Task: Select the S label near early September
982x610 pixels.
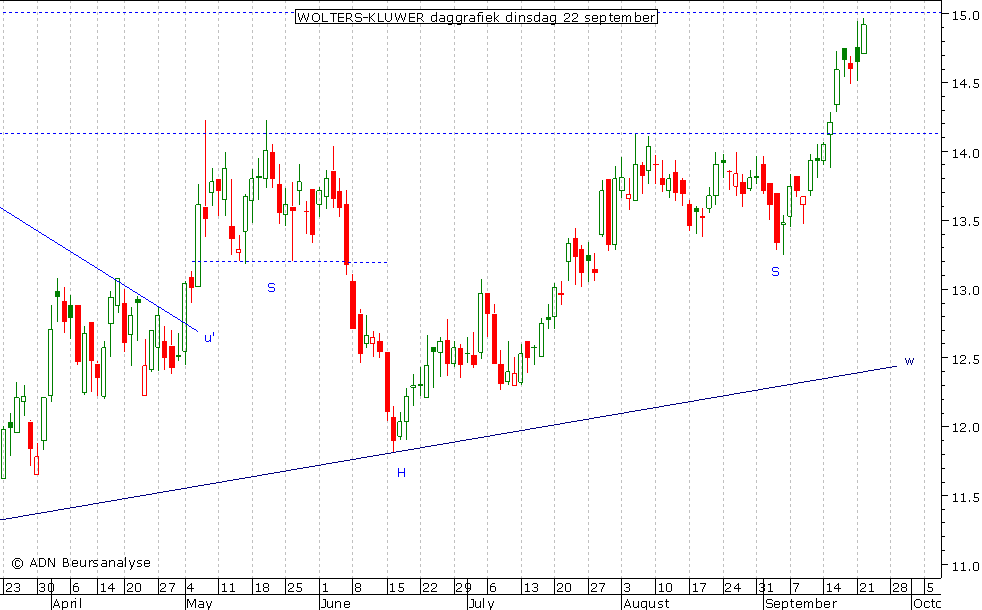Action: (x=774, y=271)
